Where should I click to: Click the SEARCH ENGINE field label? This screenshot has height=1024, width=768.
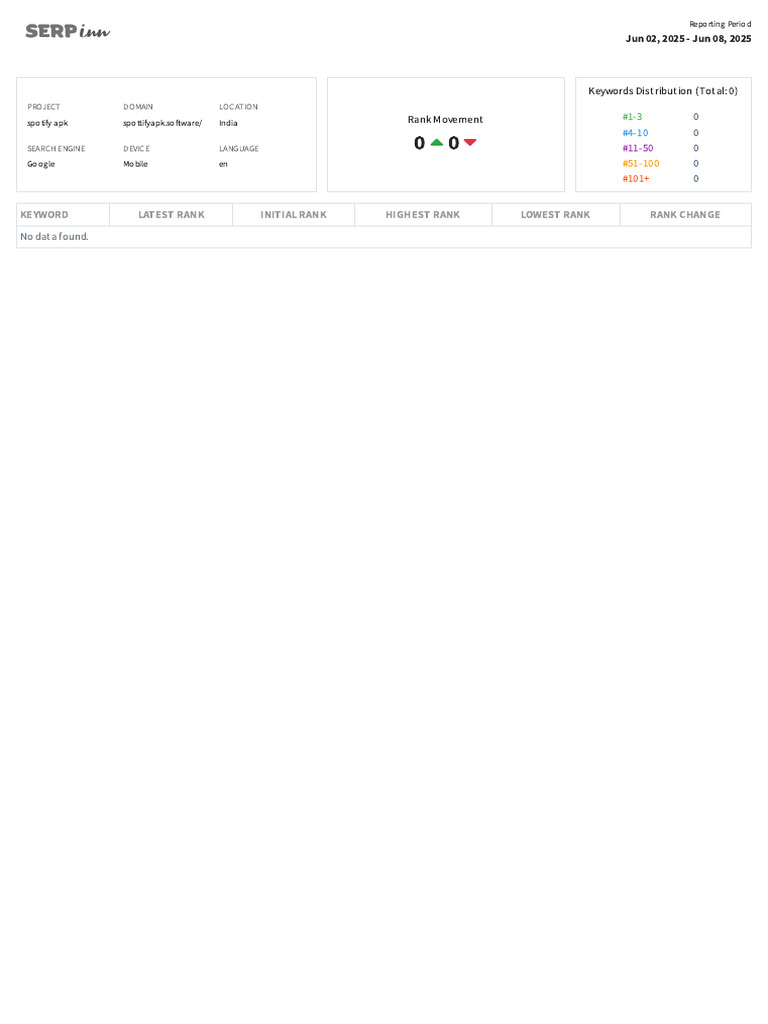click(56, 148)
